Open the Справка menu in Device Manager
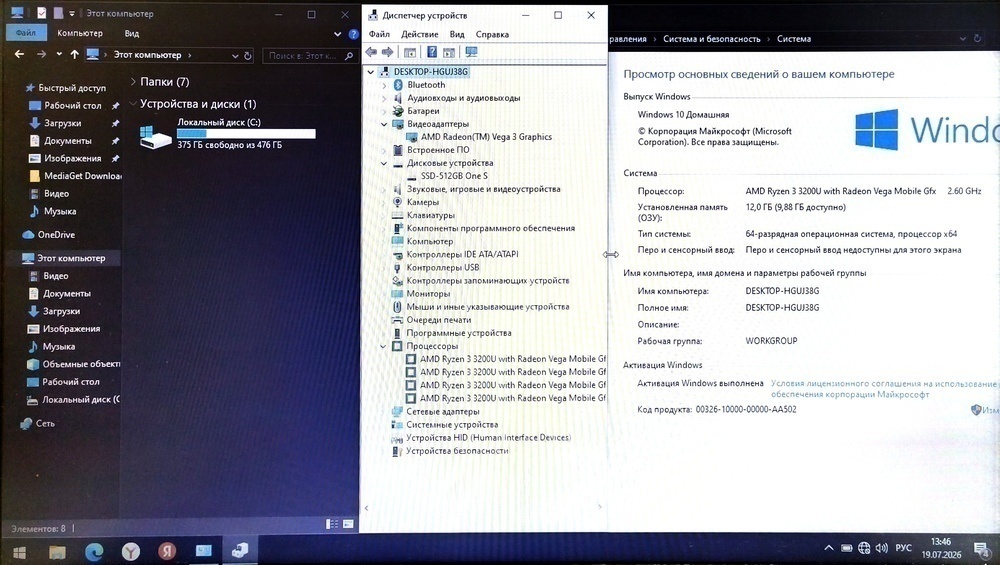The height and width of the screenshot is (565, 1000). click(492, 34)
